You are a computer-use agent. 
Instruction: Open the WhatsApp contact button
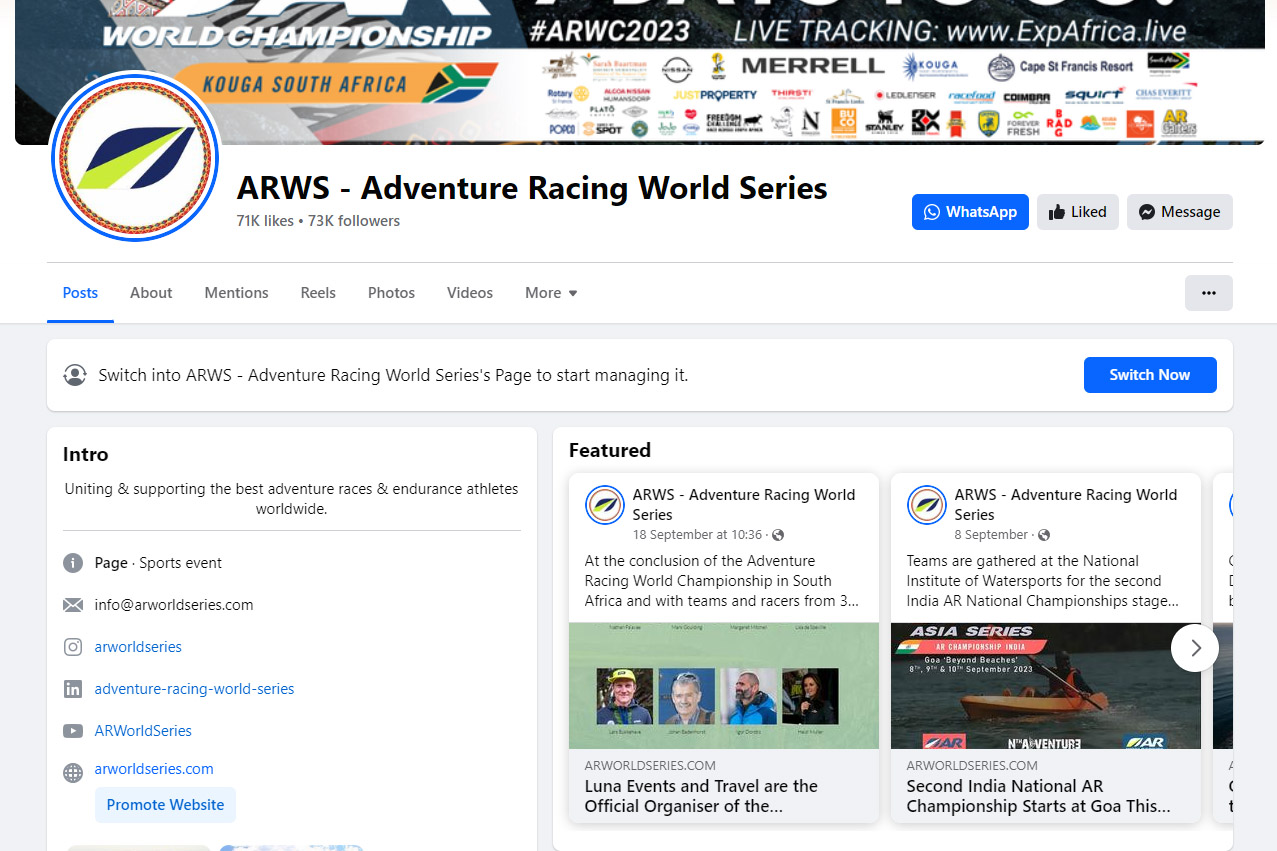969,212
